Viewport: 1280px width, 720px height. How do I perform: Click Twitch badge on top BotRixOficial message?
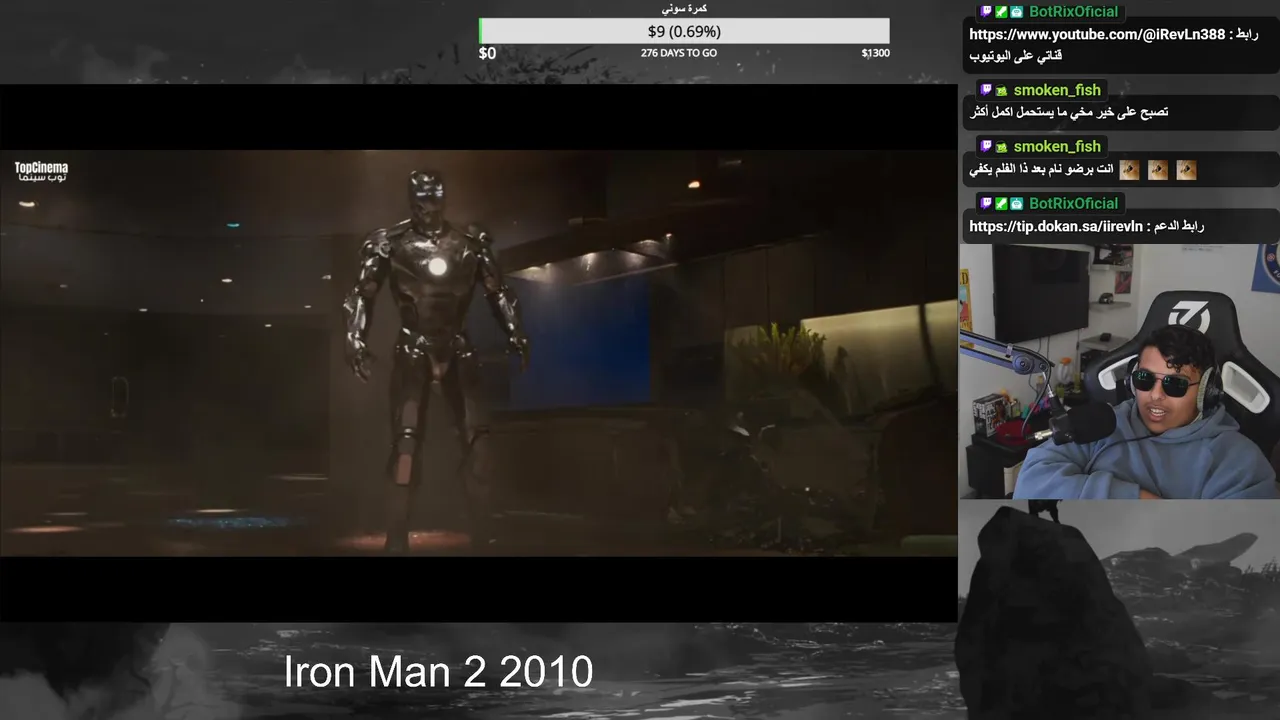985,12
